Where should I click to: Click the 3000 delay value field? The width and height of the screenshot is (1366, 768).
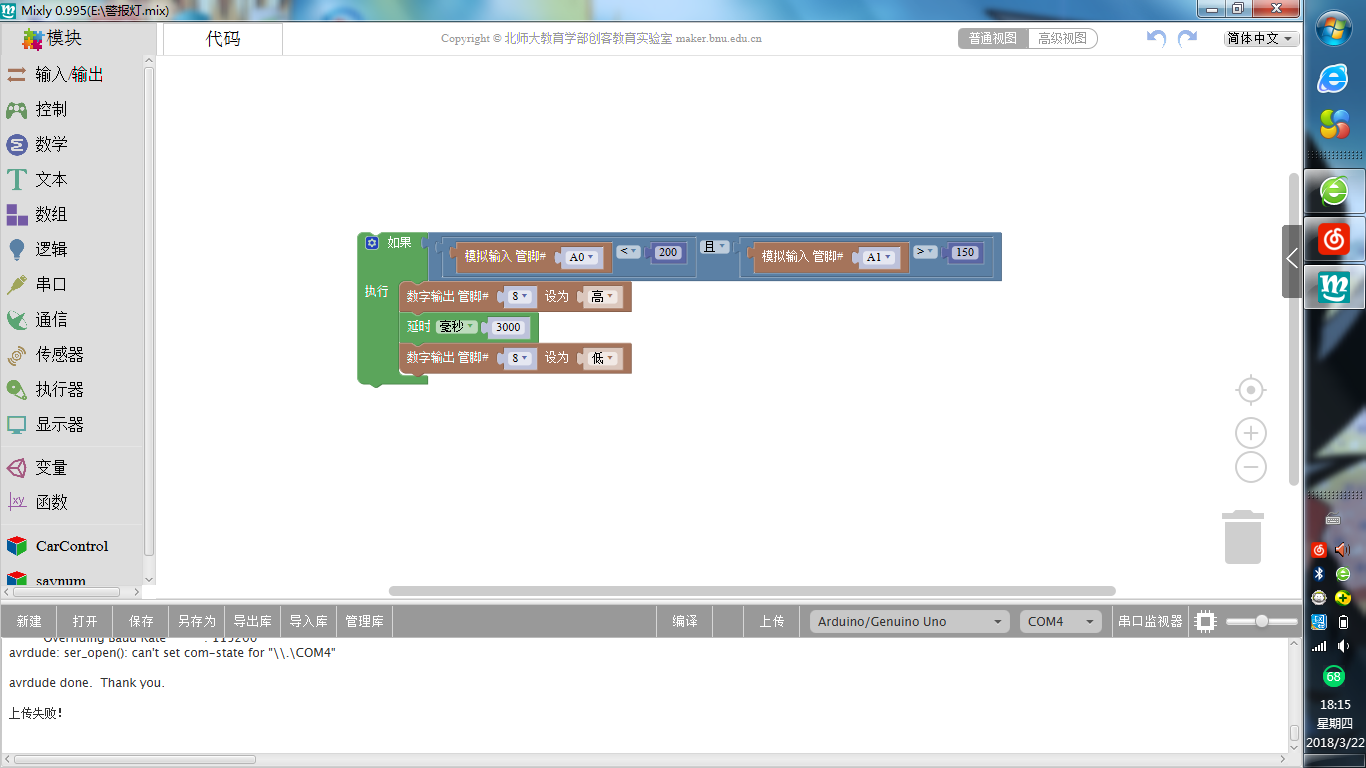tap(508, 327)
